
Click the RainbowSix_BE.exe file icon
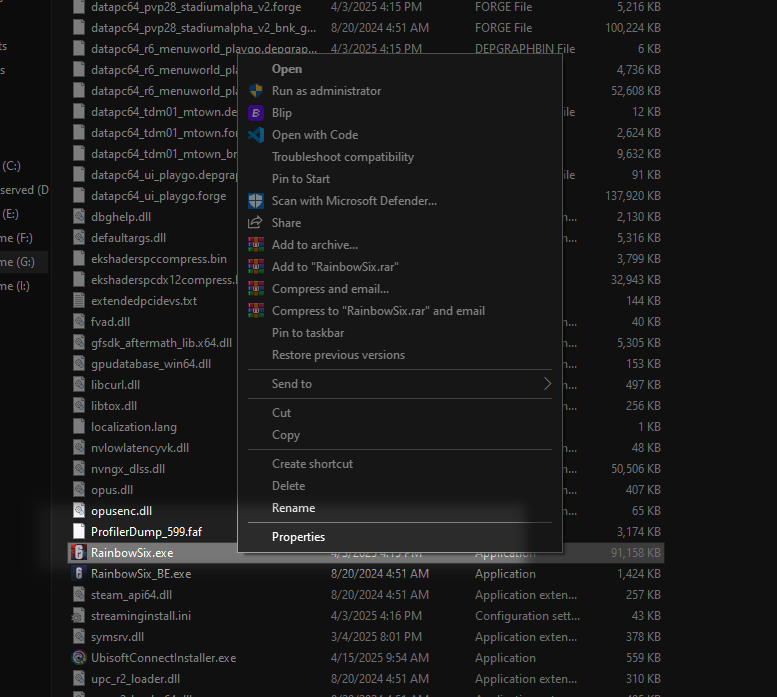(x=78, y=574)
